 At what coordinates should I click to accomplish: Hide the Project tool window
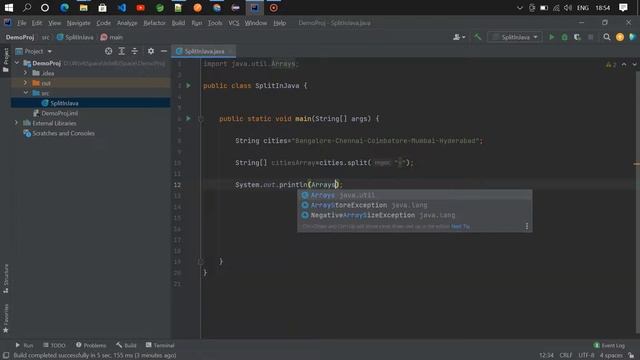pyautogui.click(x=164, y=51)
